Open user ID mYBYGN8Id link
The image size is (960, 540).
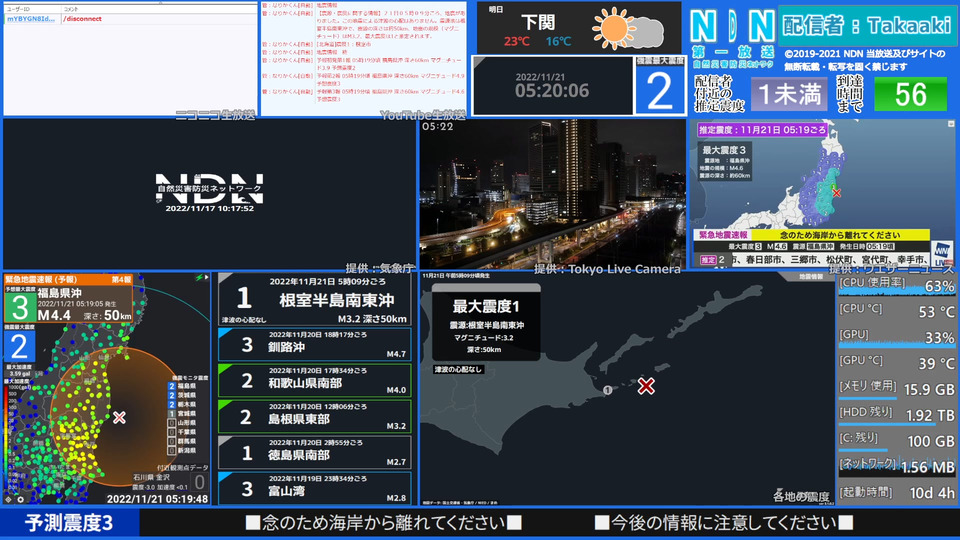(x=31, y=19)
